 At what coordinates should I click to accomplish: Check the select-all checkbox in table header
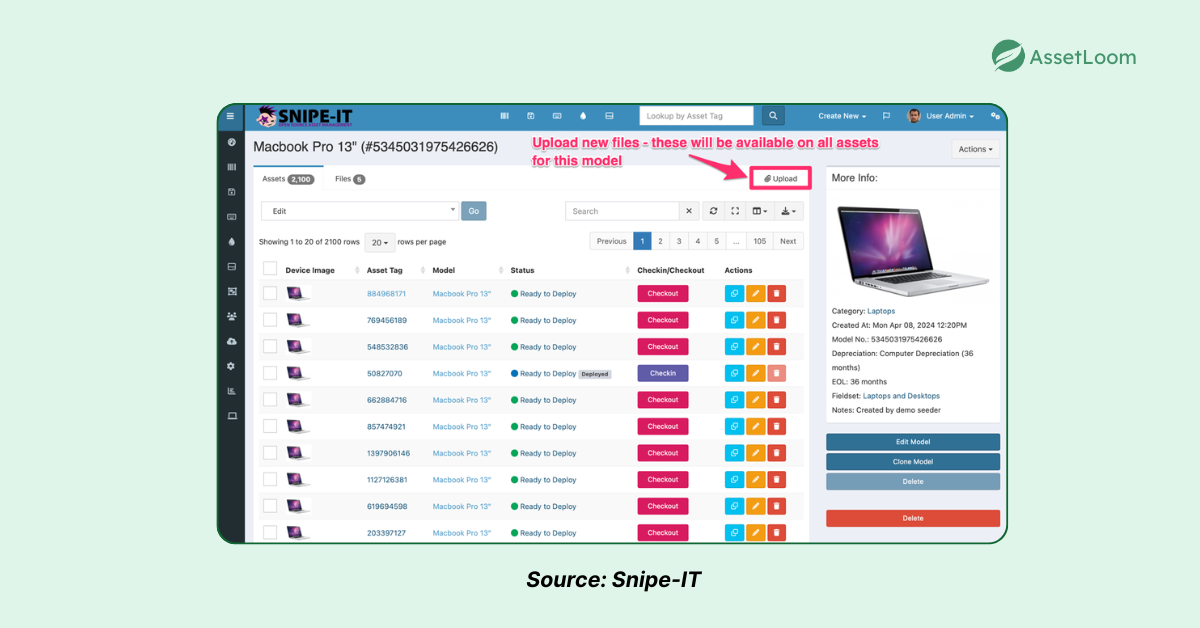[x=268, y=269]
